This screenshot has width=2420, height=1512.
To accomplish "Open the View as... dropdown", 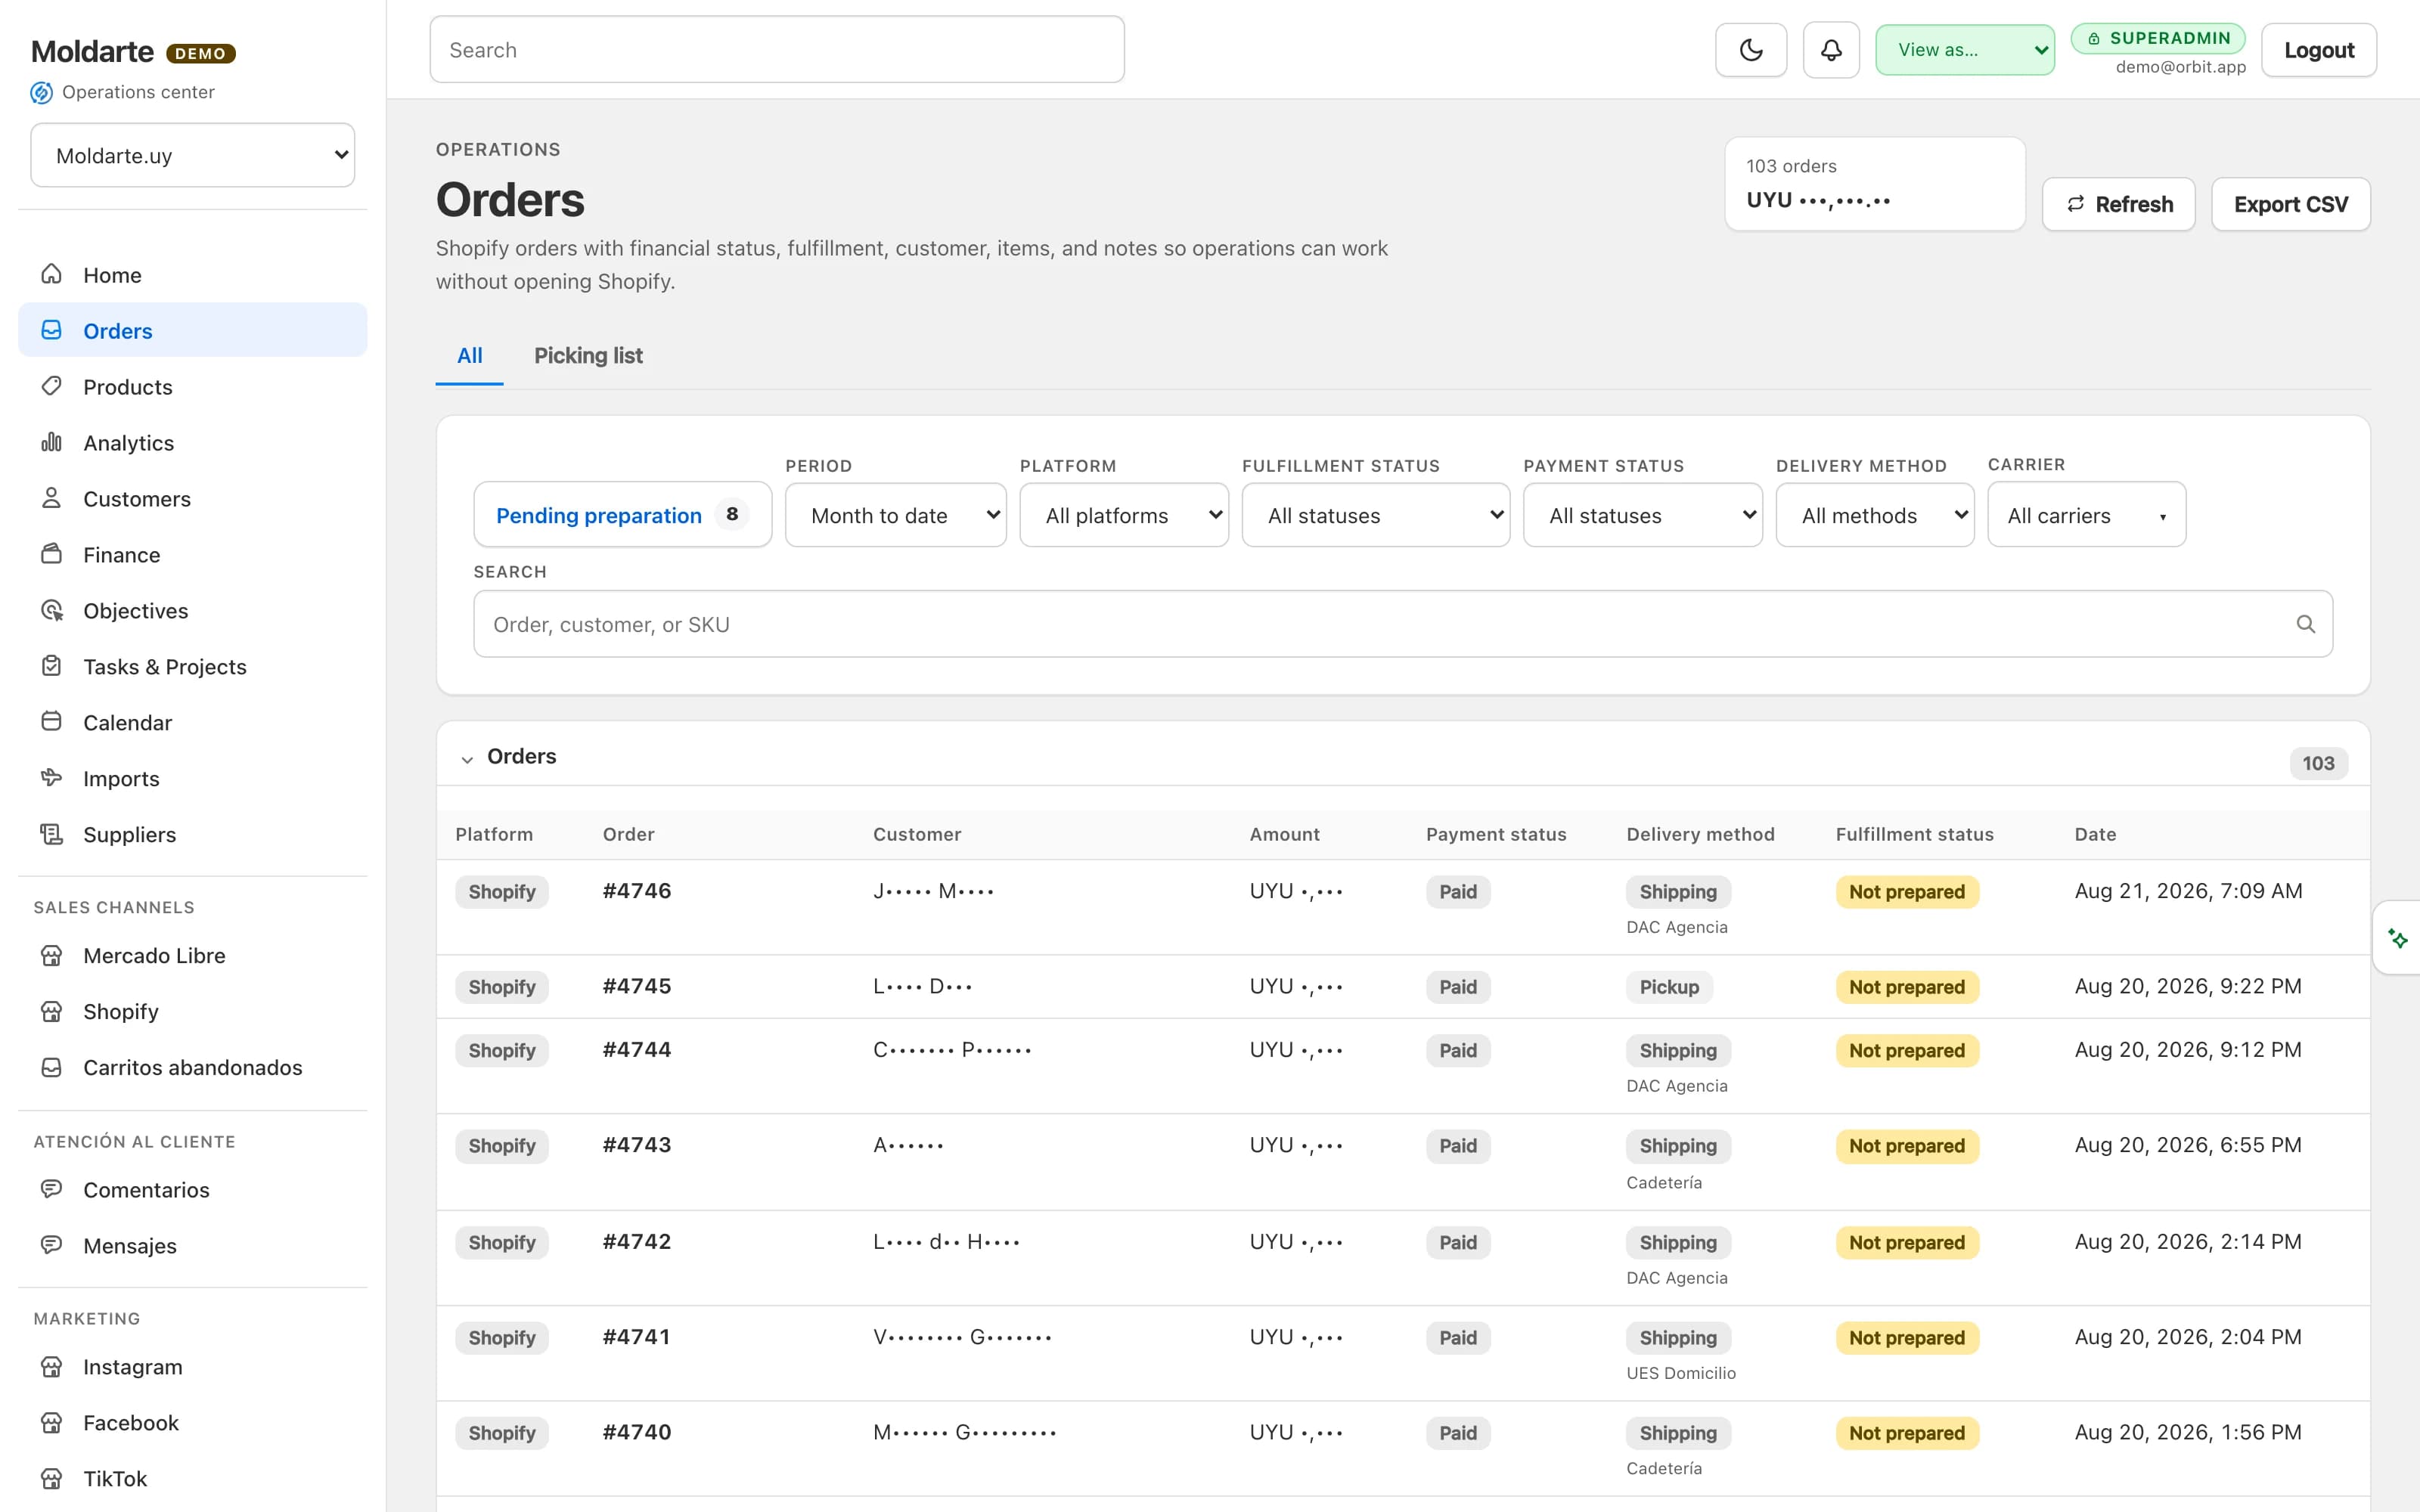I will 1965,50.
